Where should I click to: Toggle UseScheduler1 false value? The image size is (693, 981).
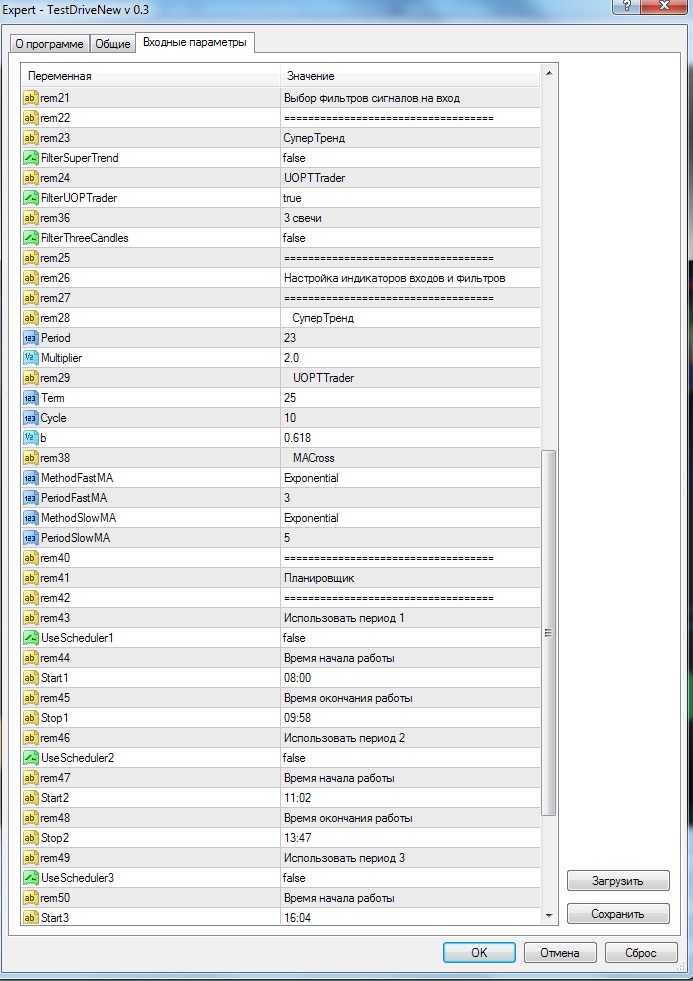(410, 638)
